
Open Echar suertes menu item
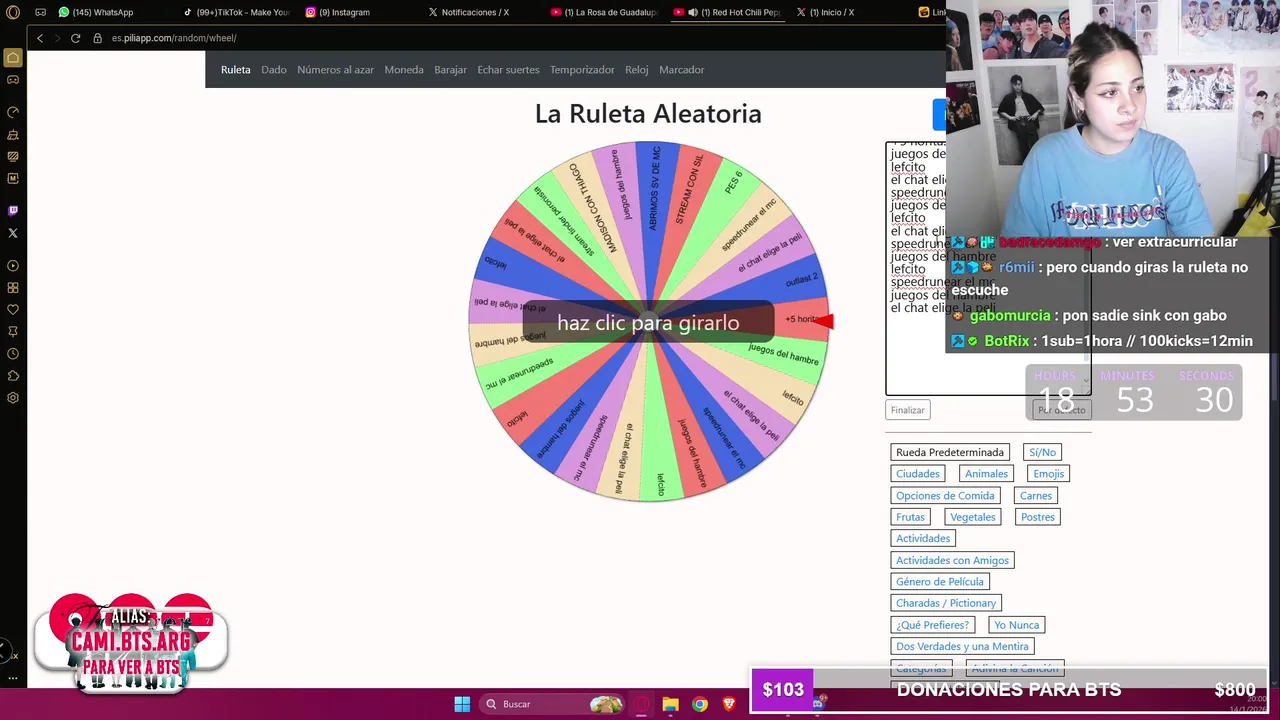point(508,70)
